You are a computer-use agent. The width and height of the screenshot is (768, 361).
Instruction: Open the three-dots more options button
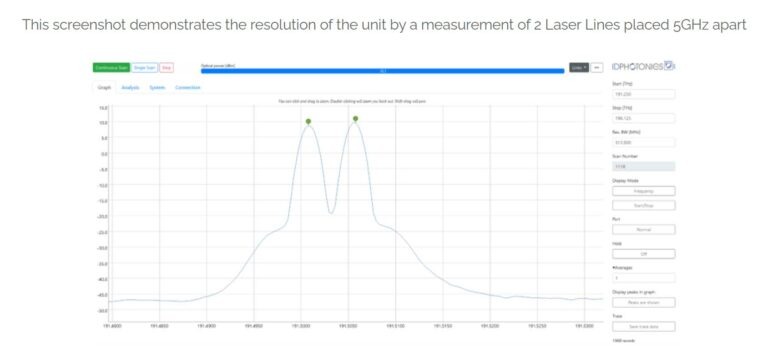point(596,68)
